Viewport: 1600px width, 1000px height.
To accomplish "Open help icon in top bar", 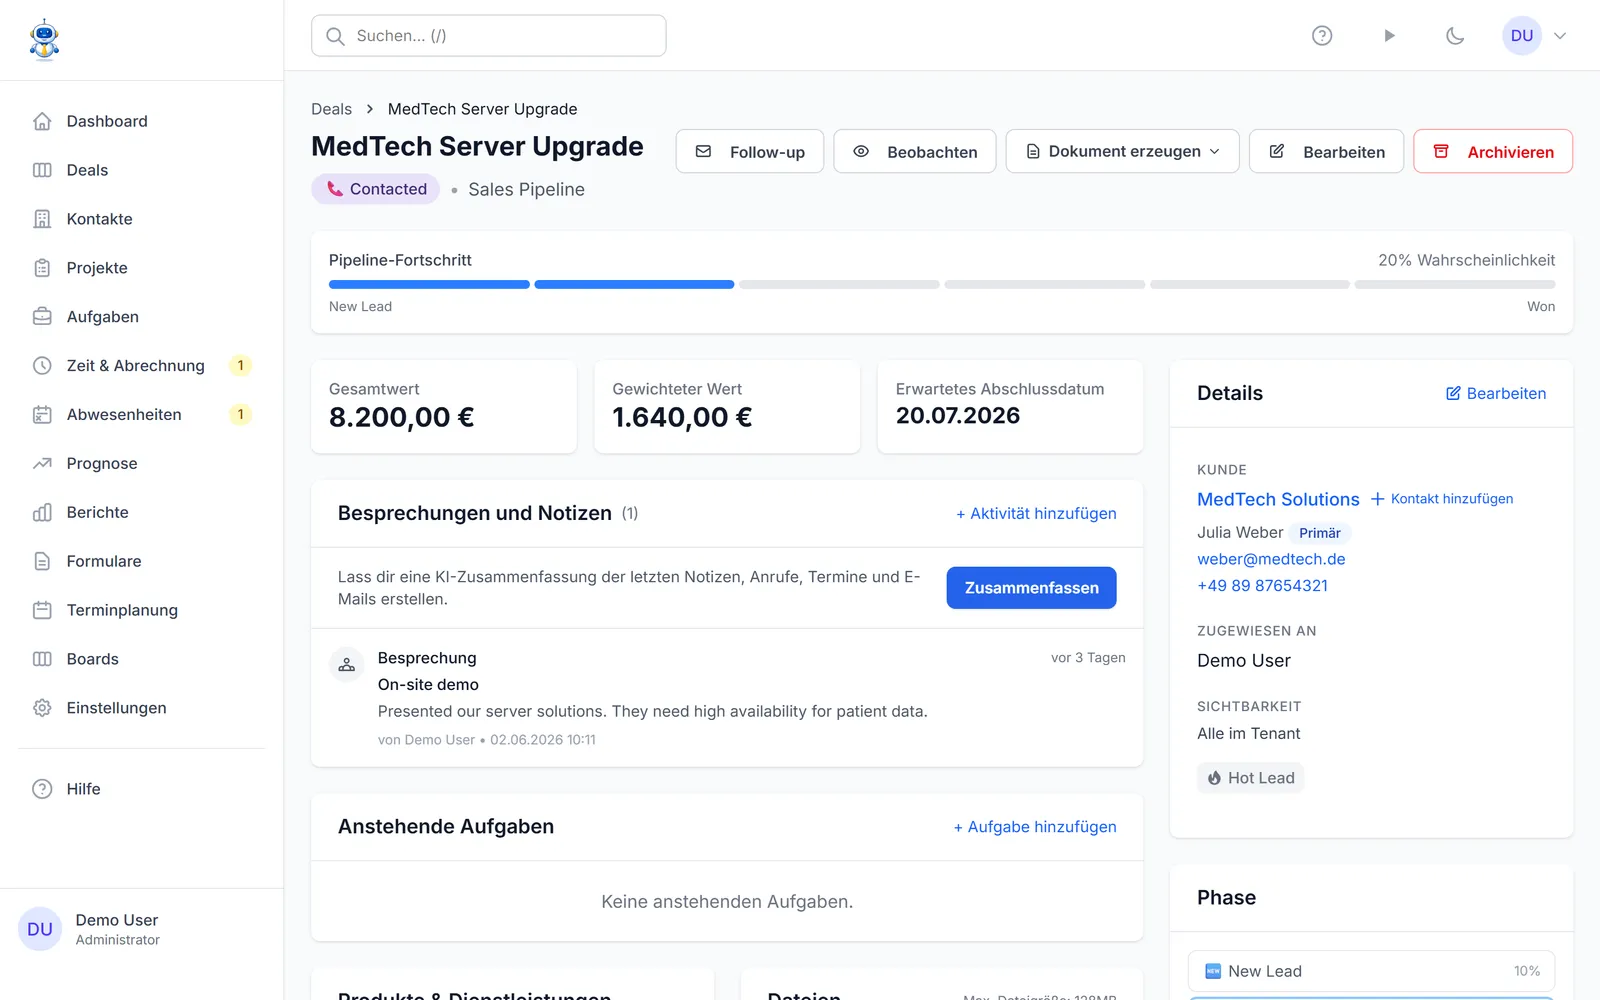I will coord(1322,36).
